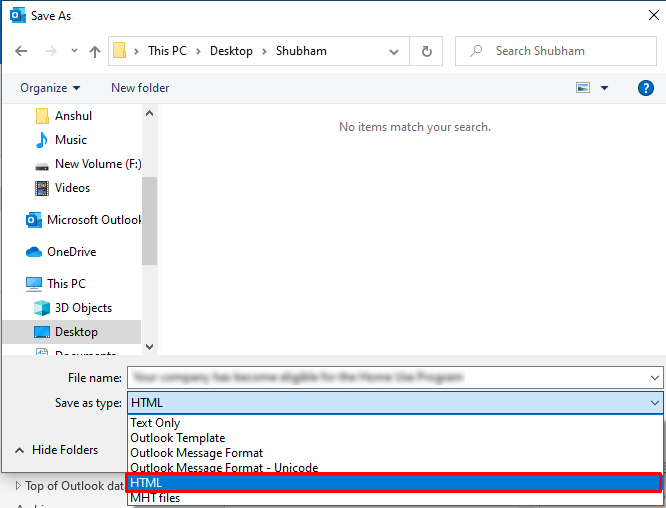Click the Anshul folder icon
Image resolution: width=666 pixels, height=508 pixels.
click(42, 116)
